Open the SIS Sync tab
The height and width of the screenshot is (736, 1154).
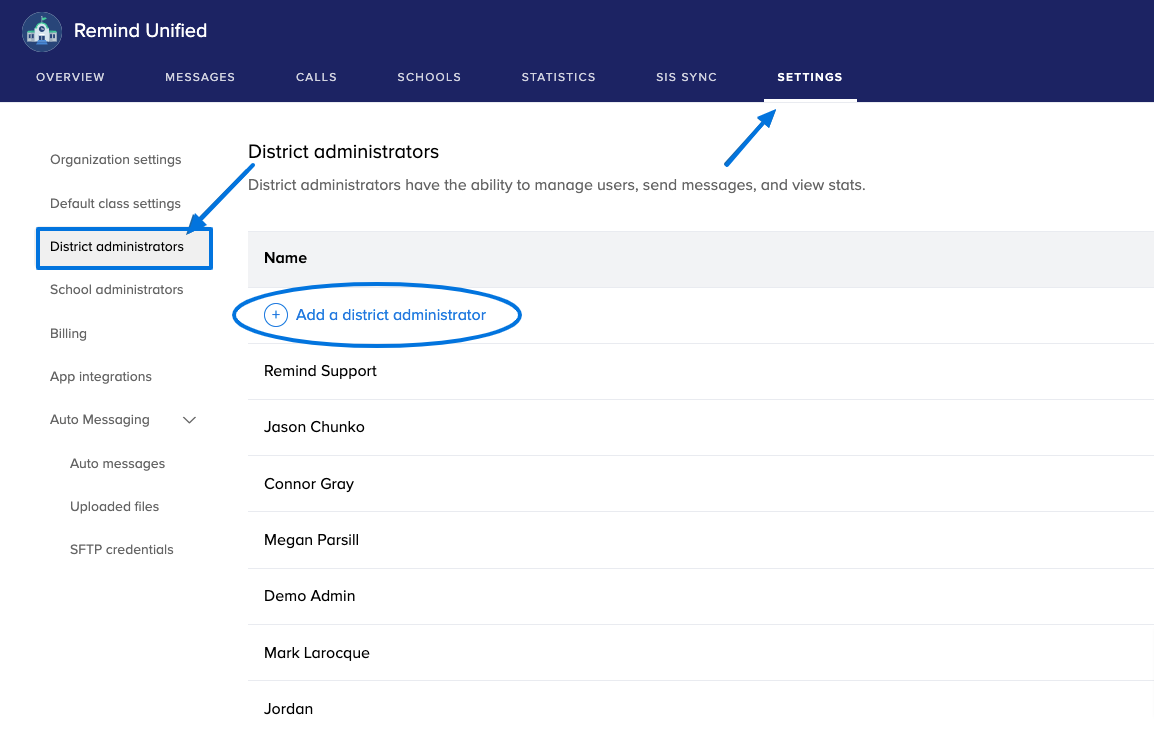click(686, 77)
